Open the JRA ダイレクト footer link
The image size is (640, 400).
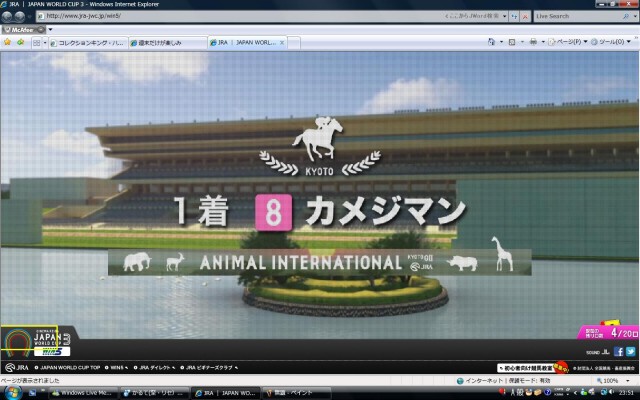point(155,368)
